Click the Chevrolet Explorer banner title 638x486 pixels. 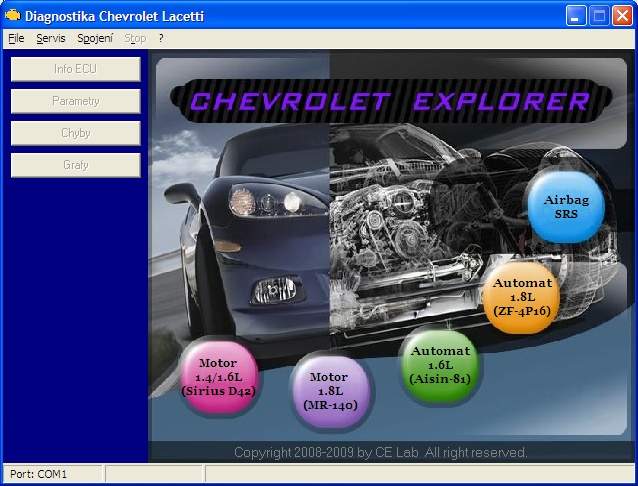(x=391, y=101)
